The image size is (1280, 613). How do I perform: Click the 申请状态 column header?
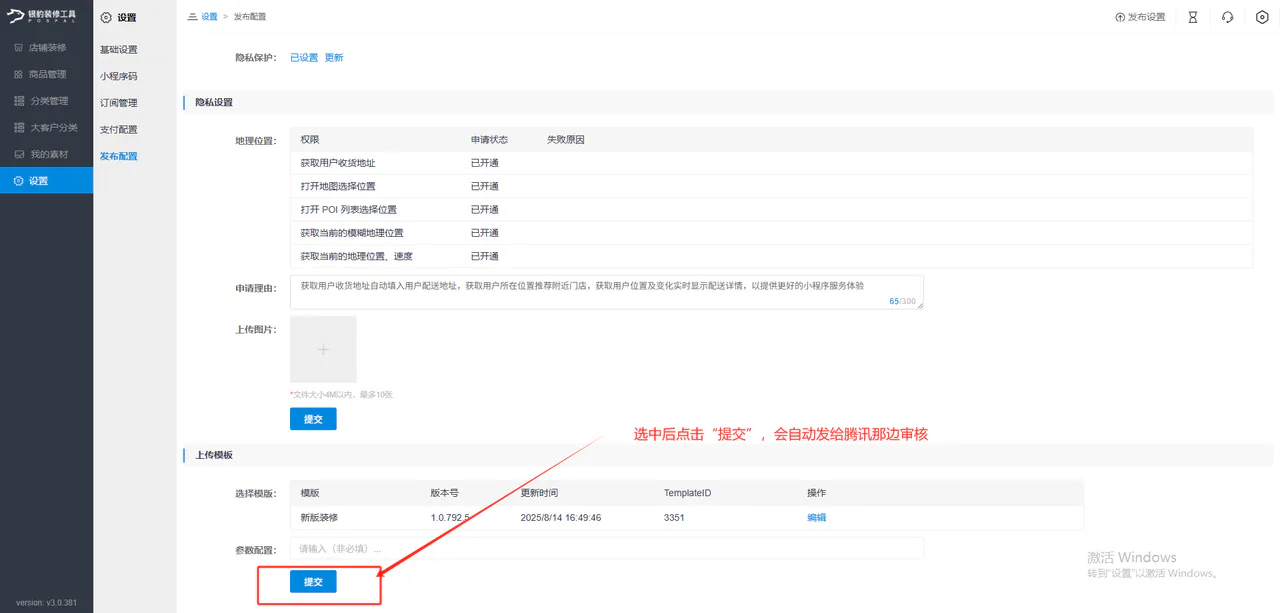tap(490, 140)
